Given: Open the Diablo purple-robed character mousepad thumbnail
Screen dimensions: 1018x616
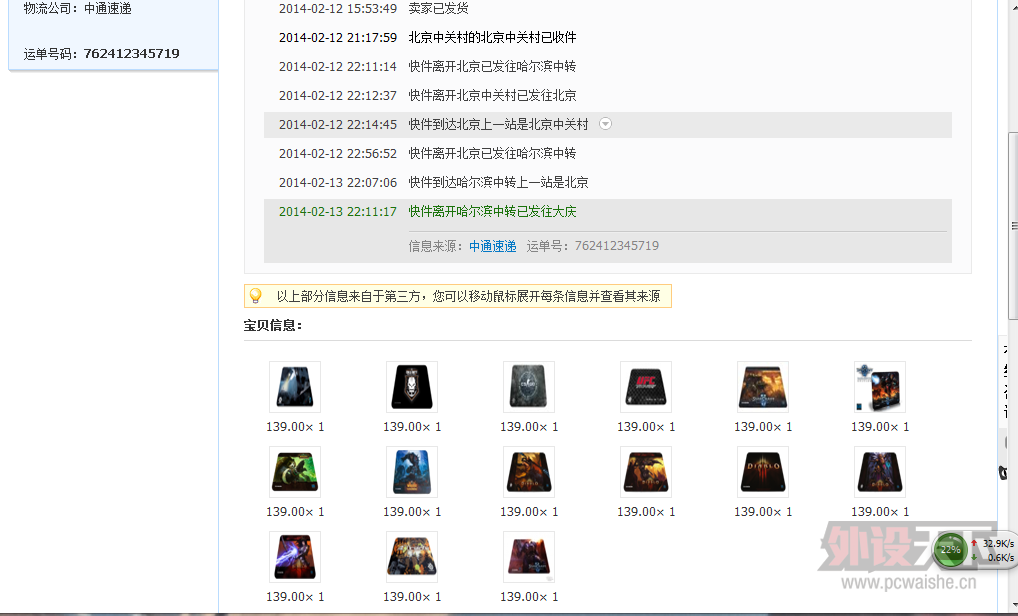Looking at the screenshot, I should [880, 472].
